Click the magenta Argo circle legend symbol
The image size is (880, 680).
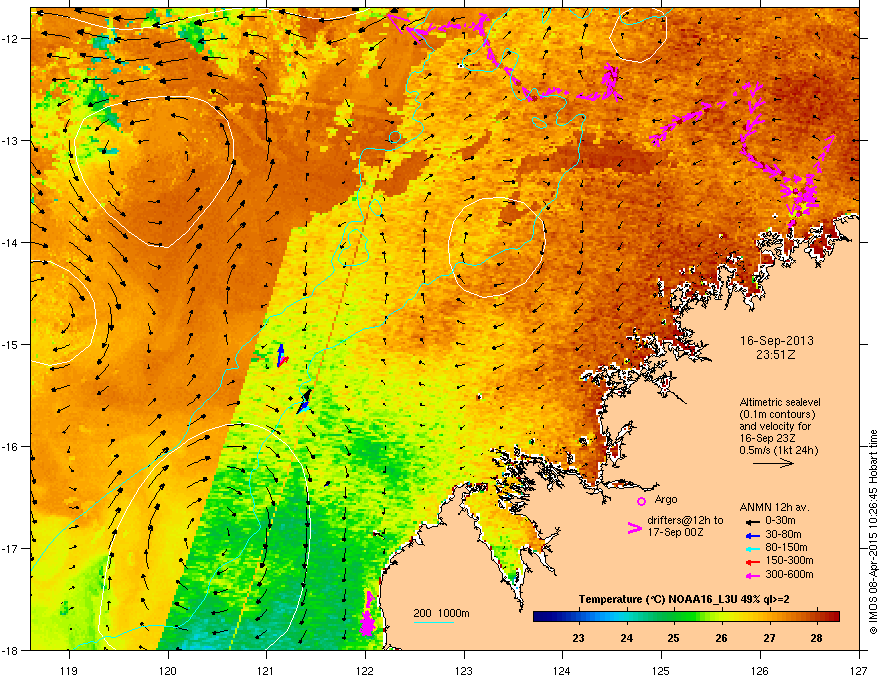pos(641,501)
